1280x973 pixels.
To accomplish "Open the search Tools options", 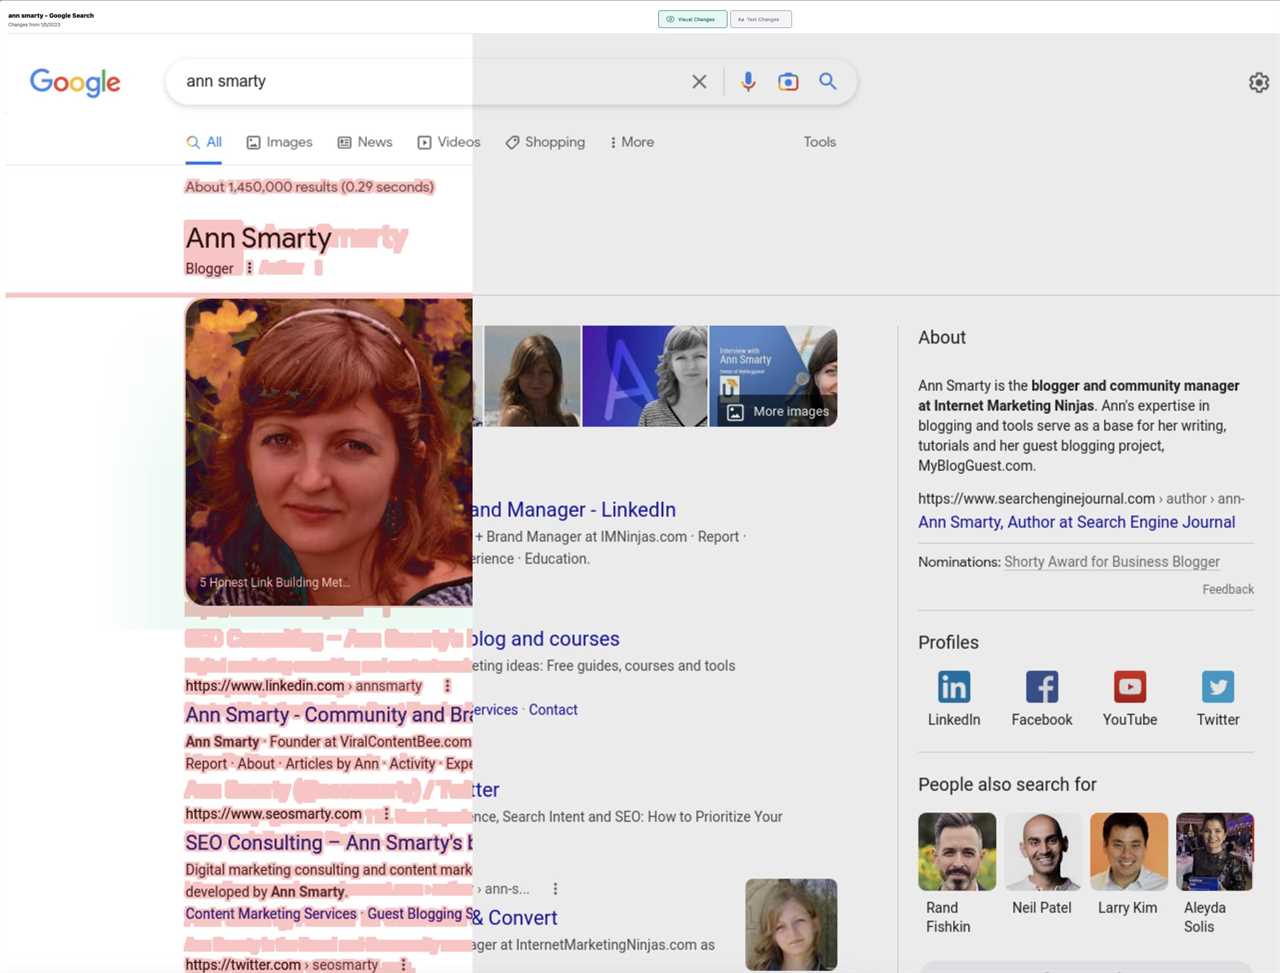I will point(820,142).
